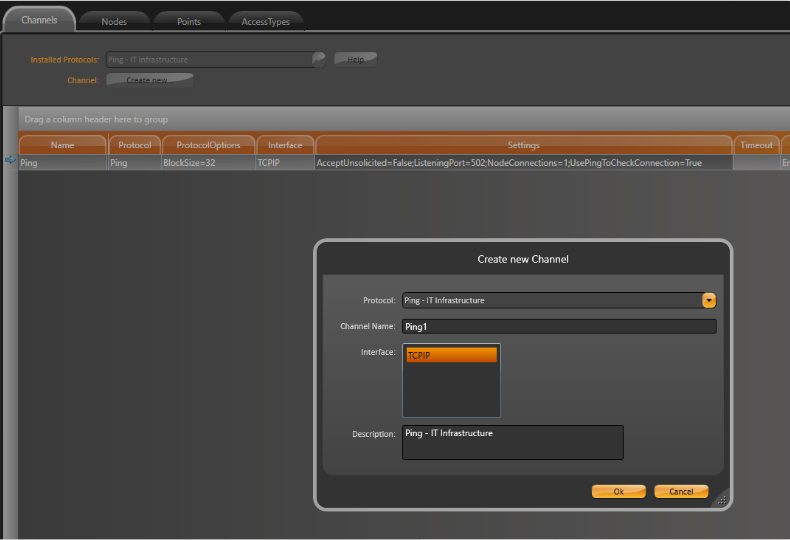
Task: Click the Channel Name field containing Ping1
Action: click(558, 326)
